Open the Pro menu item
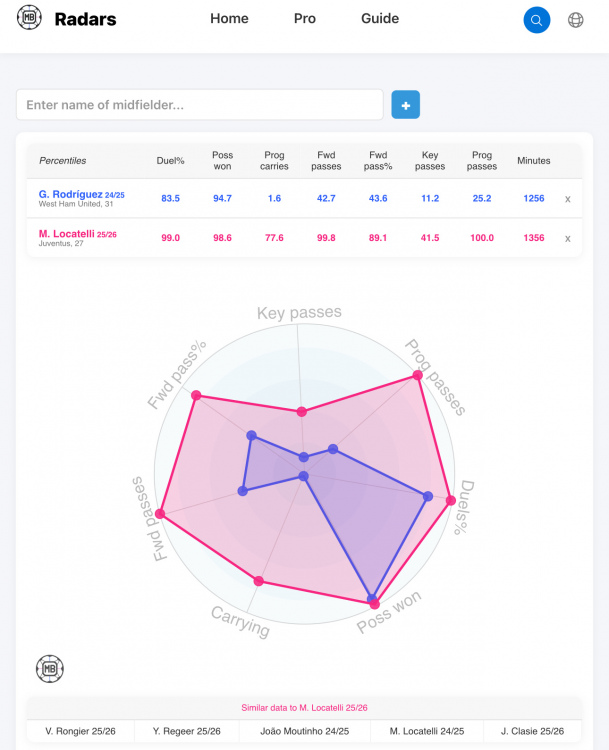 tap(305, 19)
